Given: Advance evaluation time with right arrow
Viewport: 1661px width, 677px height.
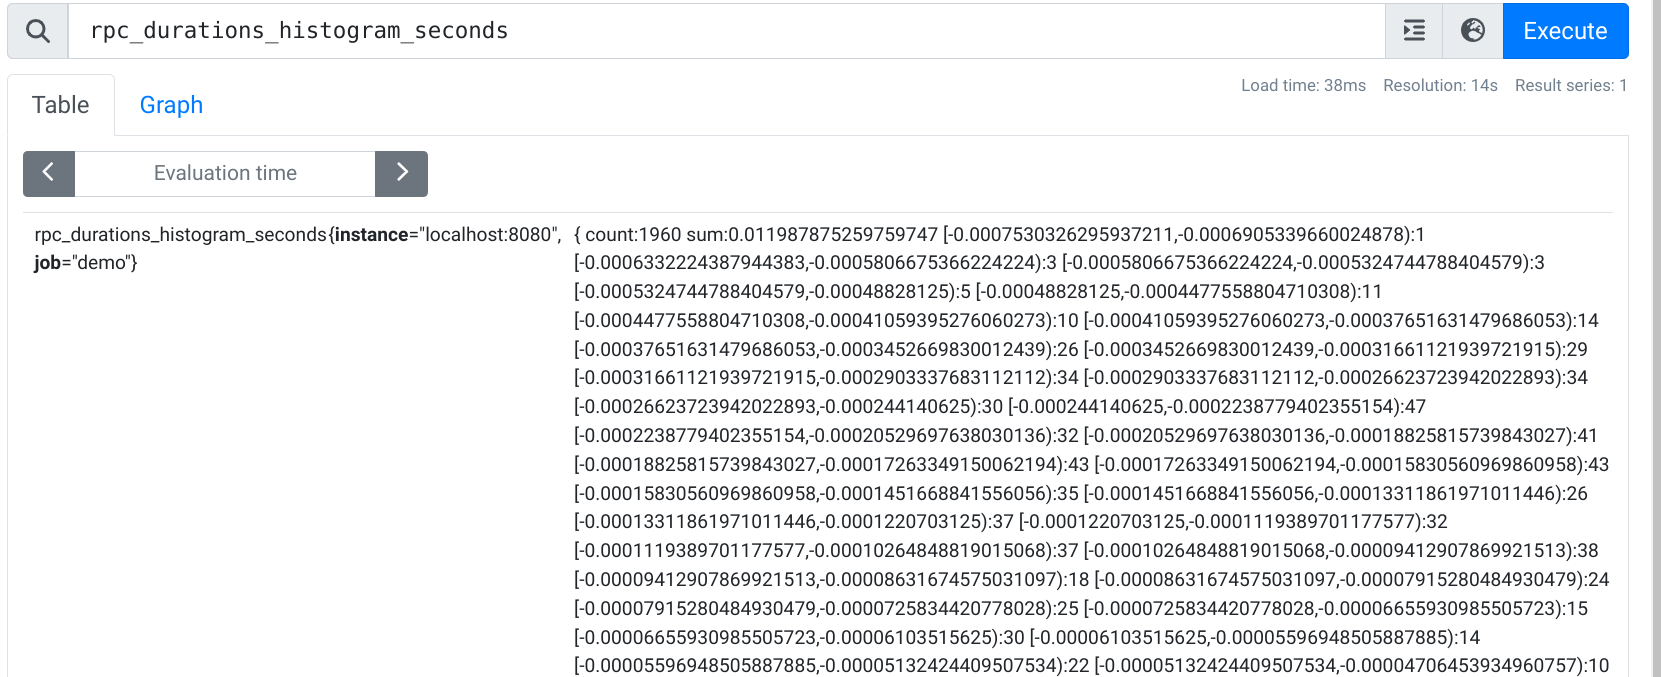Looking at the screenshot, I should 401,173.
